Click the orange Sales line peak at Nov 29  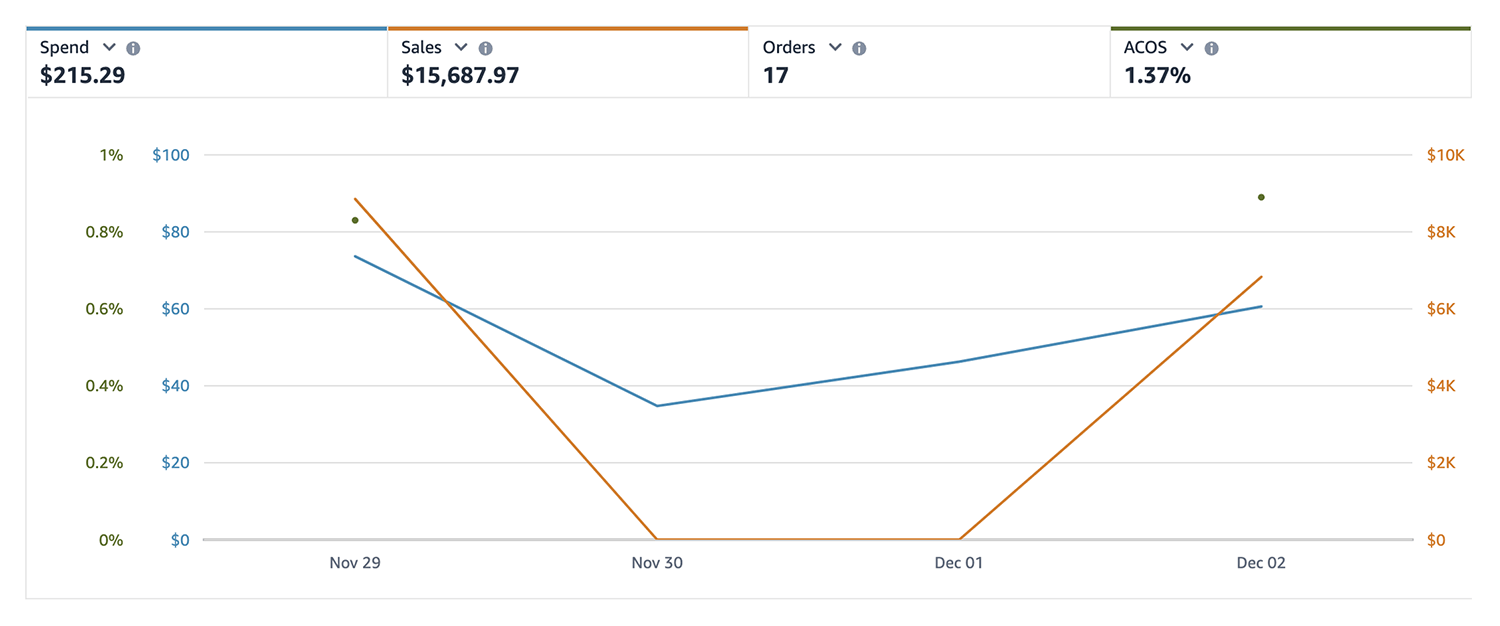click(x=355, y=199)
